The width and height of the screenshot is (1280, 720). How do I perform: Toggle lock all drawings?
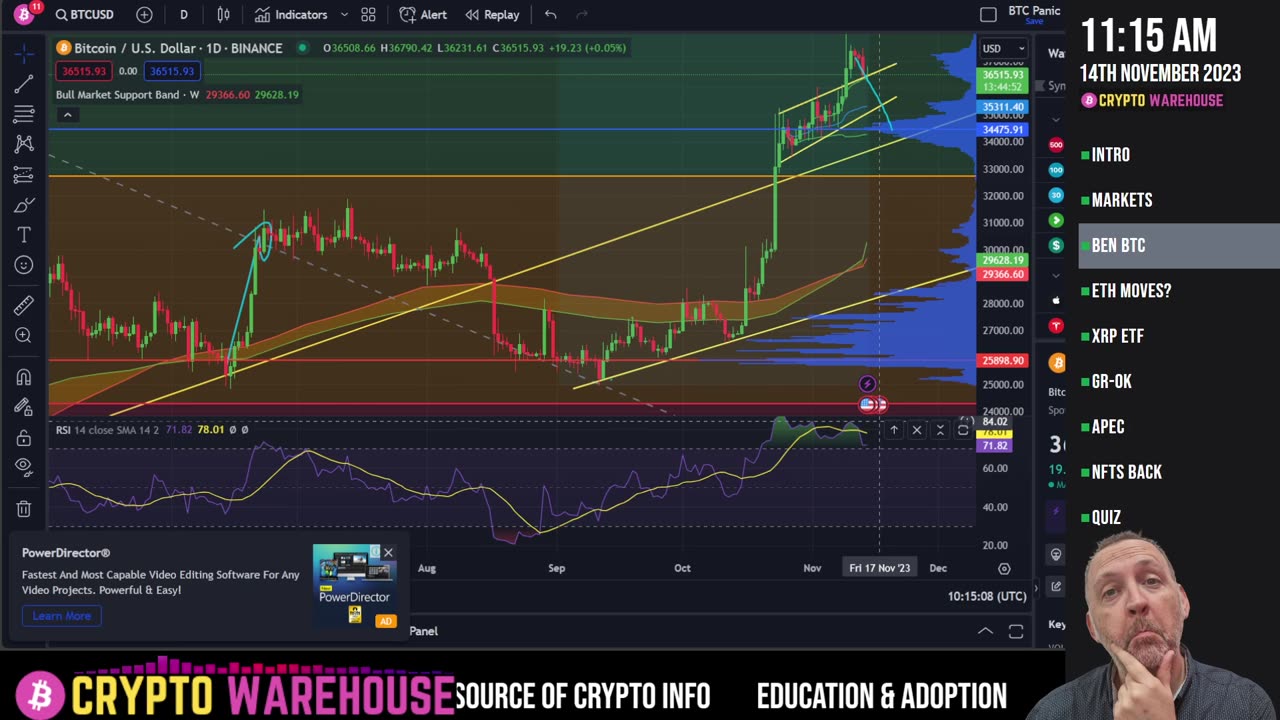coord(24,438)
